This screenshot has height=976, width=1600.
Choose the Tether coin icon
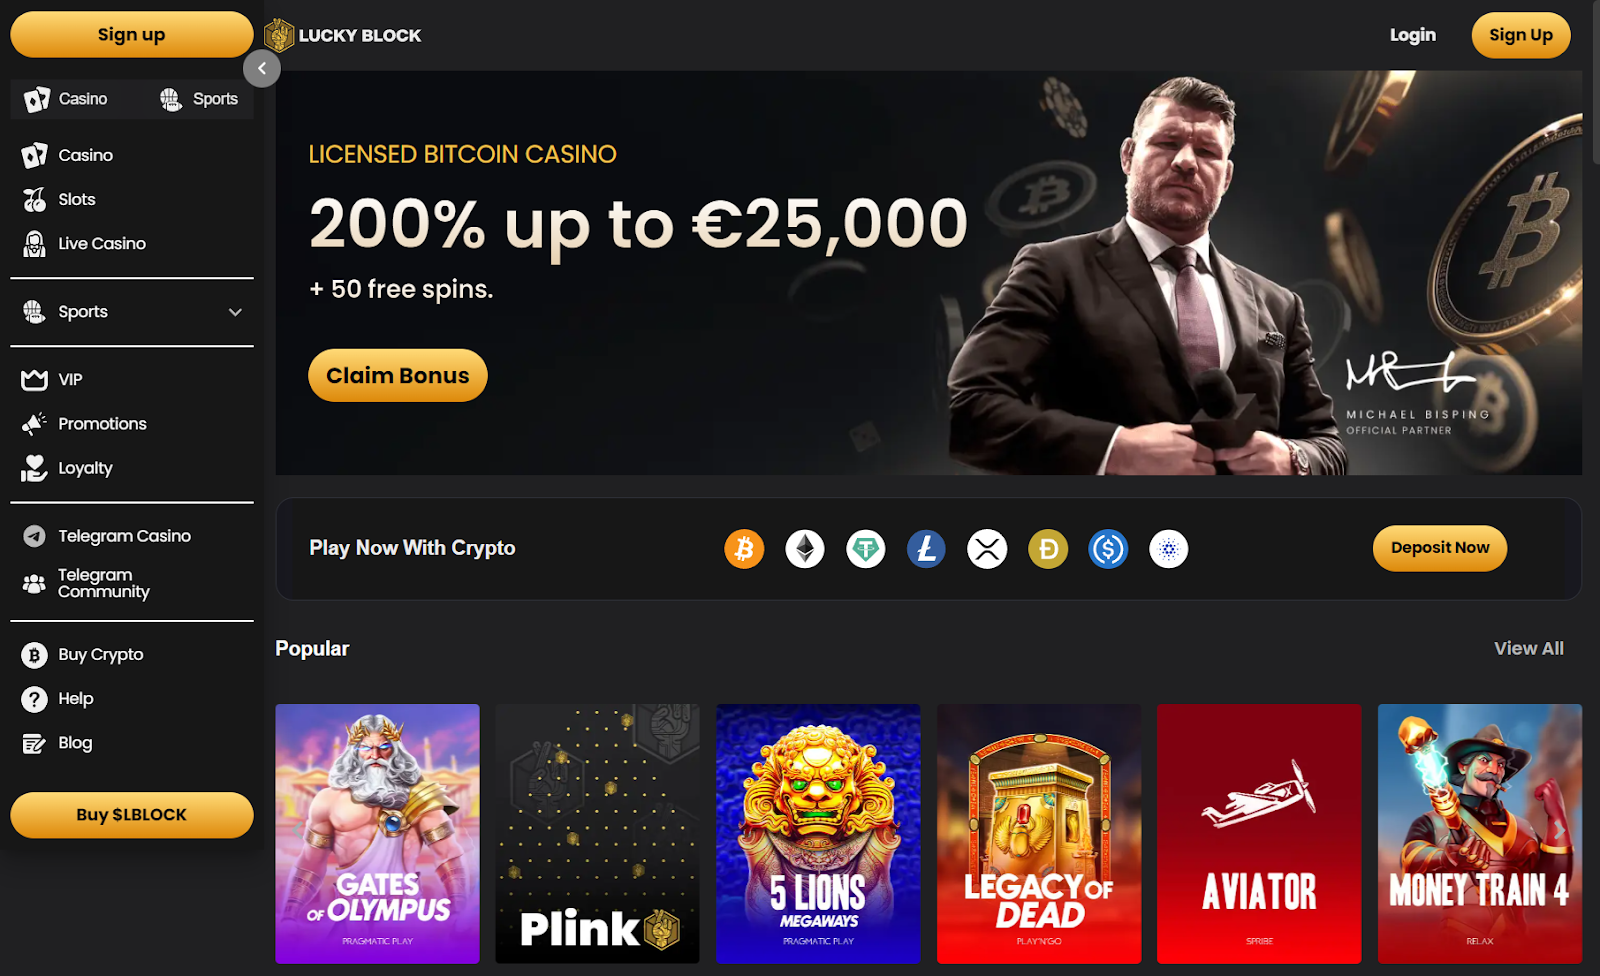[x=866, y=549]
